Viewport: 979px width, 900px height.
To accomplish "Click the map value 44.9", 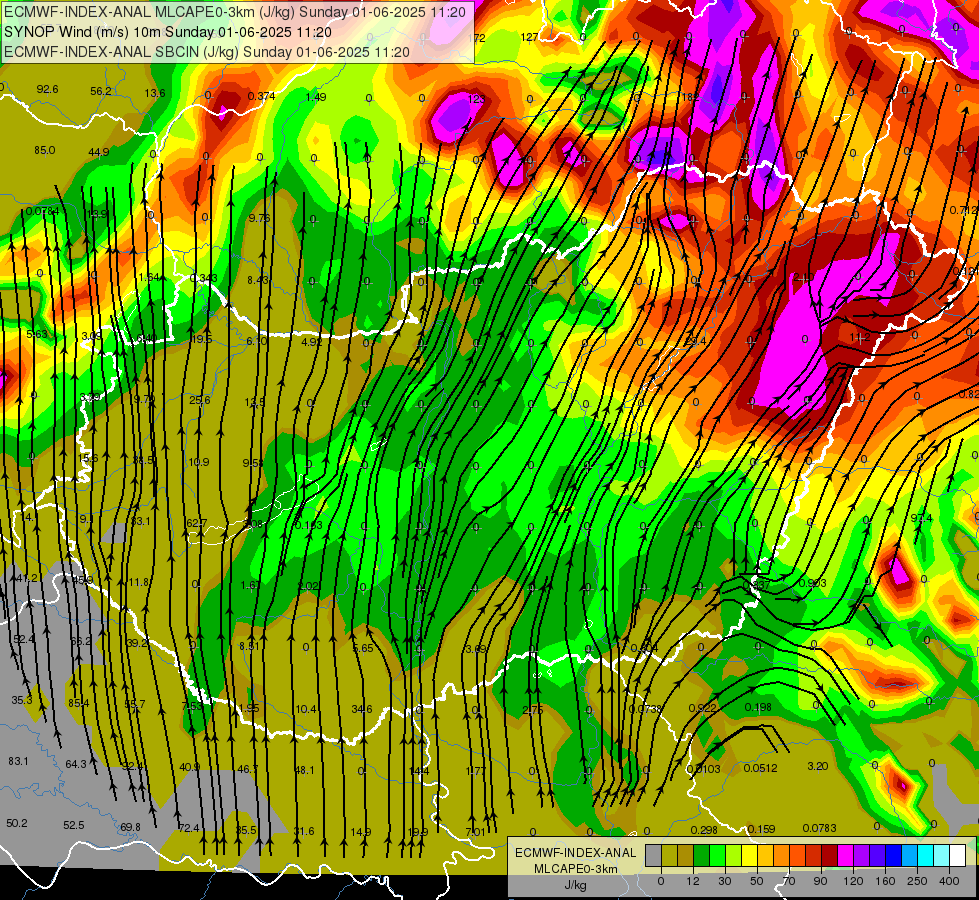I will (x=99, y=152).
